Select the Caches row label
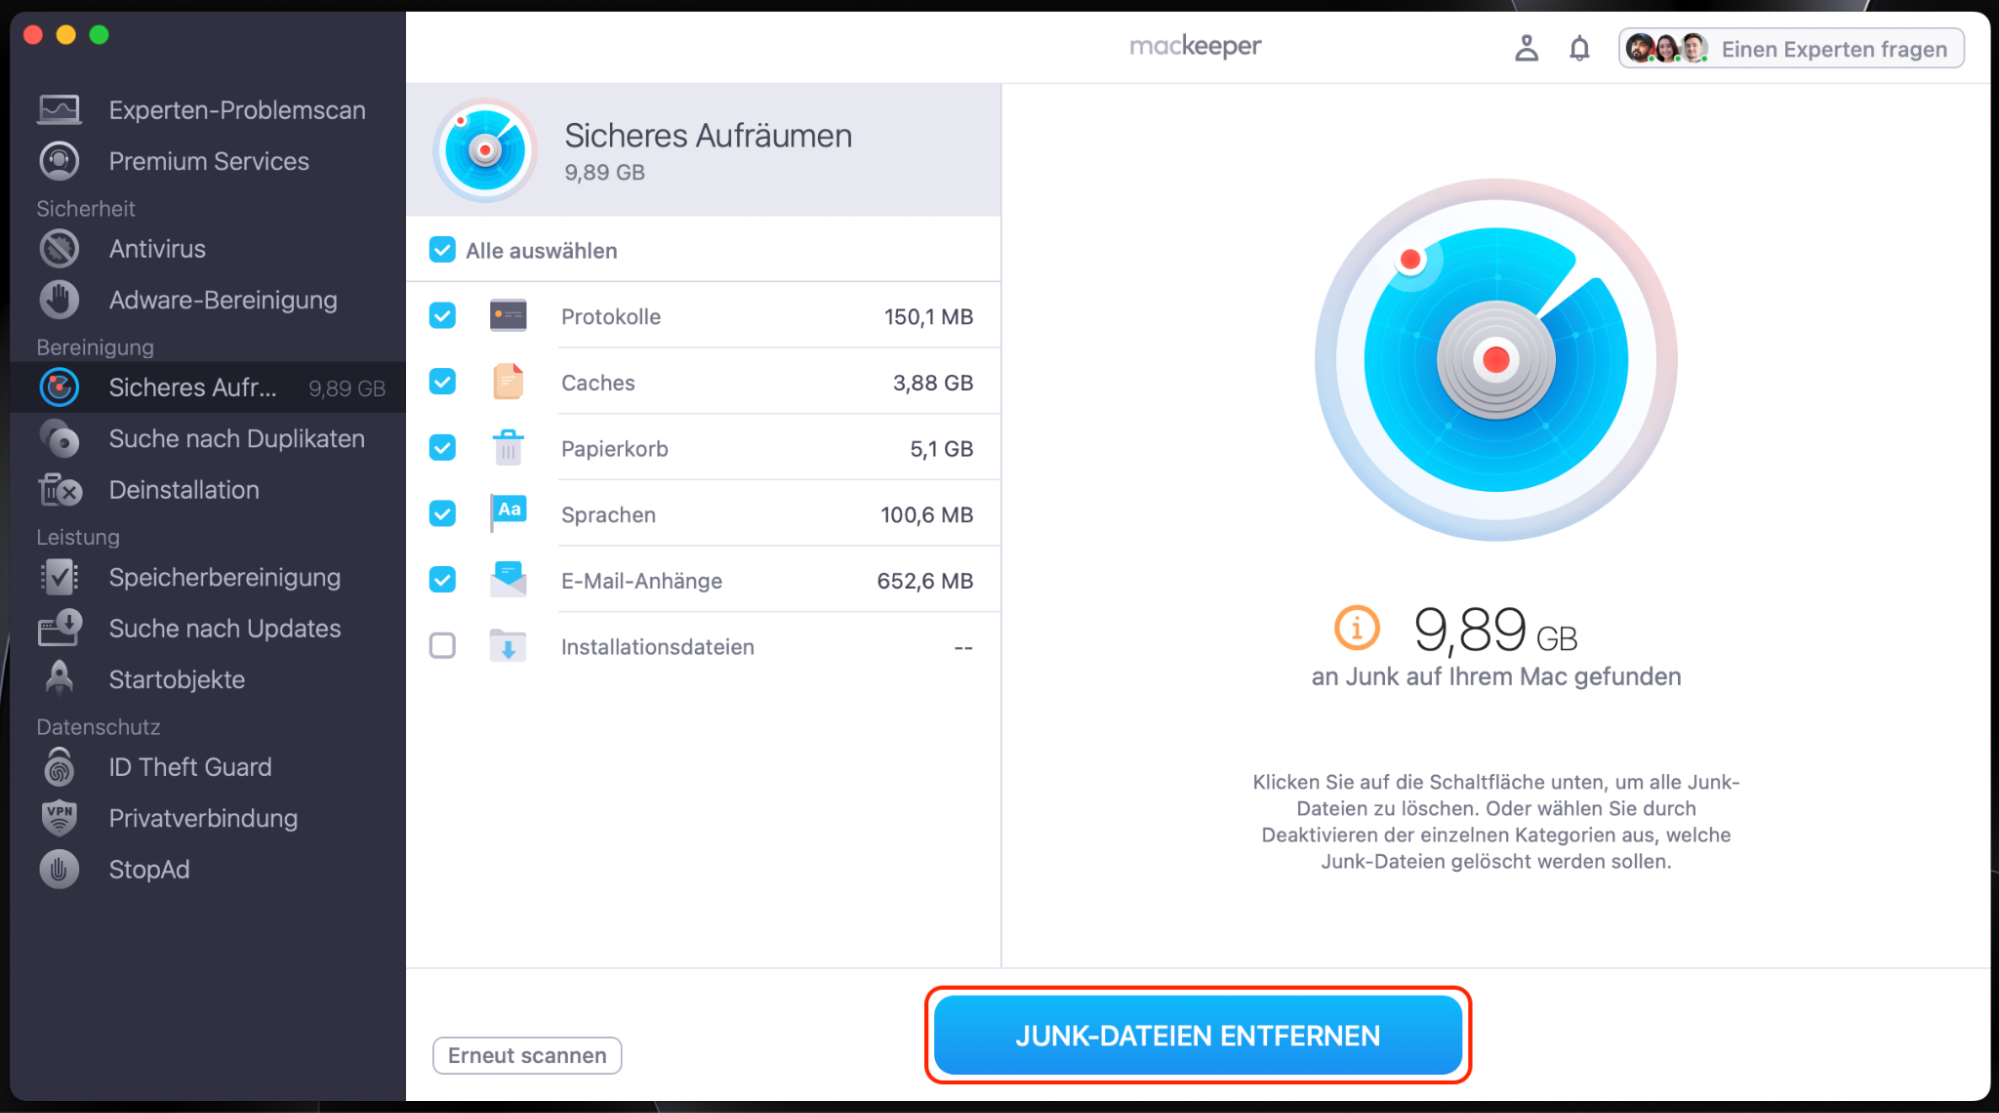 click(x=598, y=383)
